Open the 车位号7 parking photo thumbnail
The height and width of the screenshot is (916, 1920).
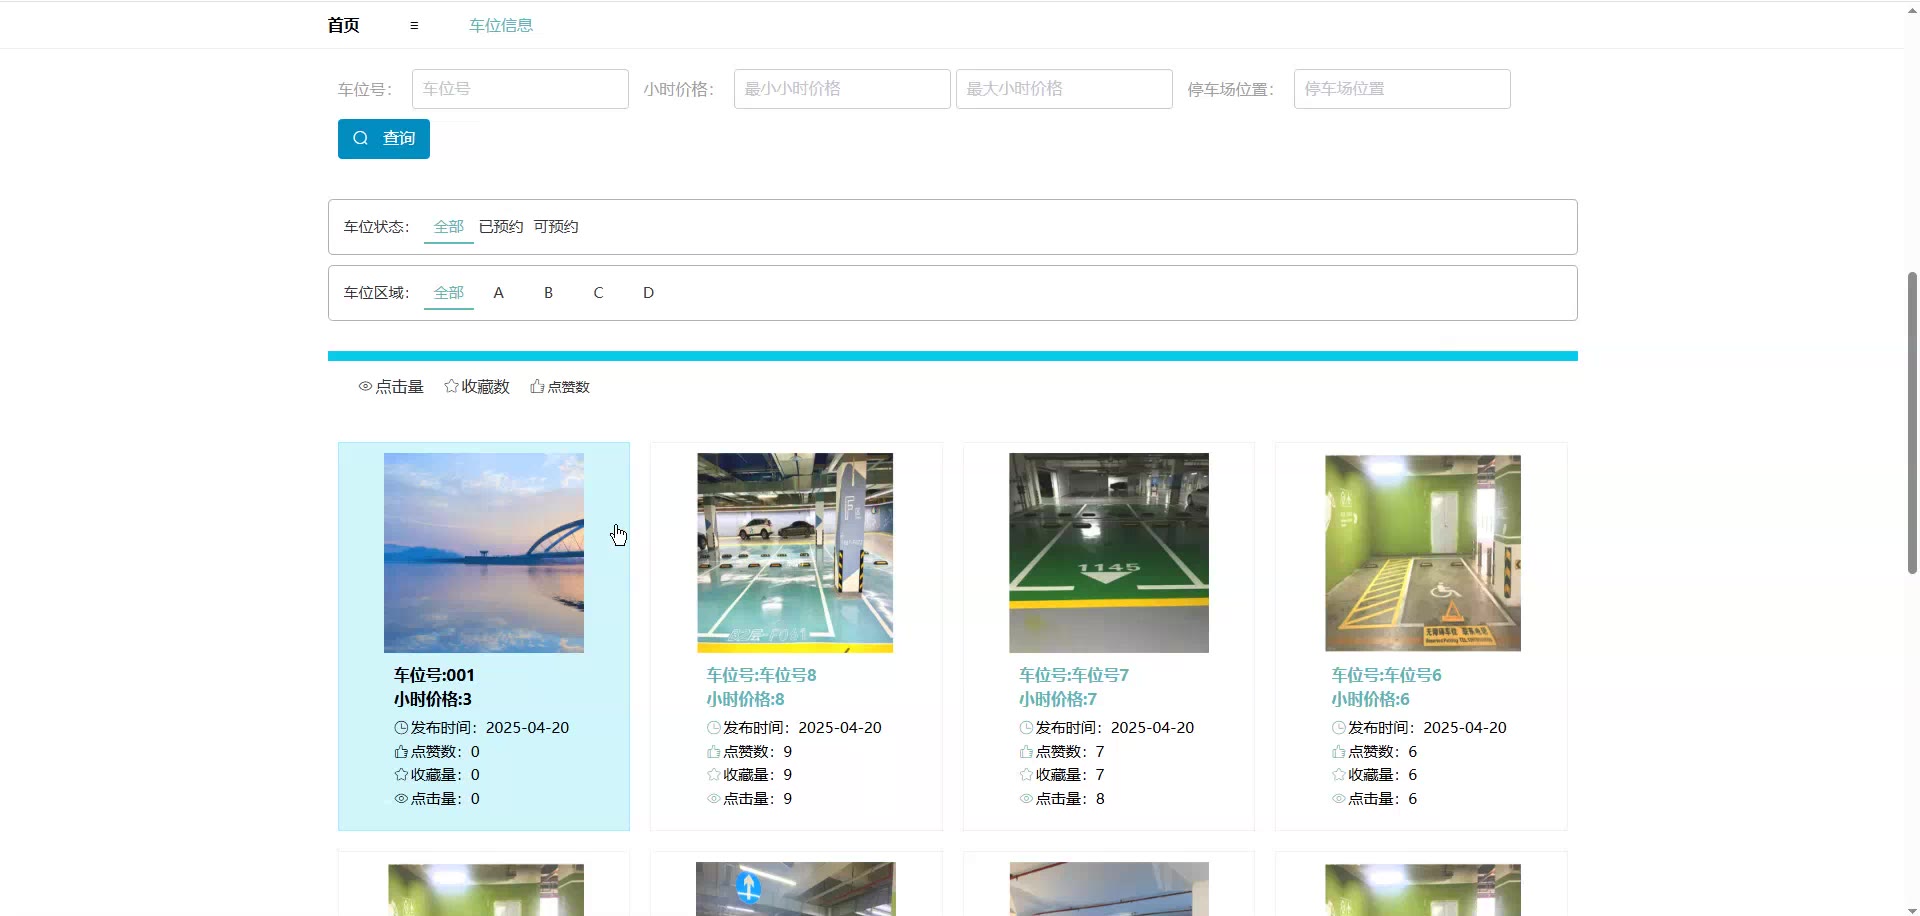pyautogui.click(x=1108, y=552)
